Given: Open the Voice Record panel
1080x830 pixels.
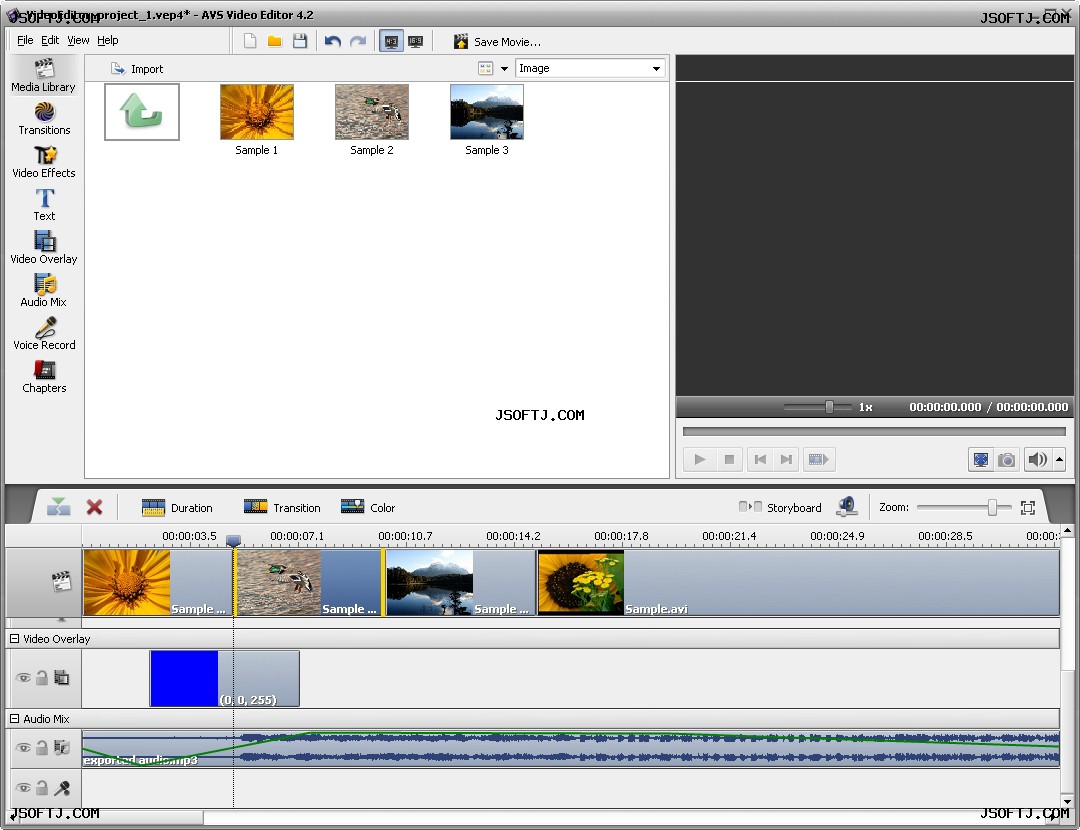Looking at the screenshot, I should (x=43, y=334).
